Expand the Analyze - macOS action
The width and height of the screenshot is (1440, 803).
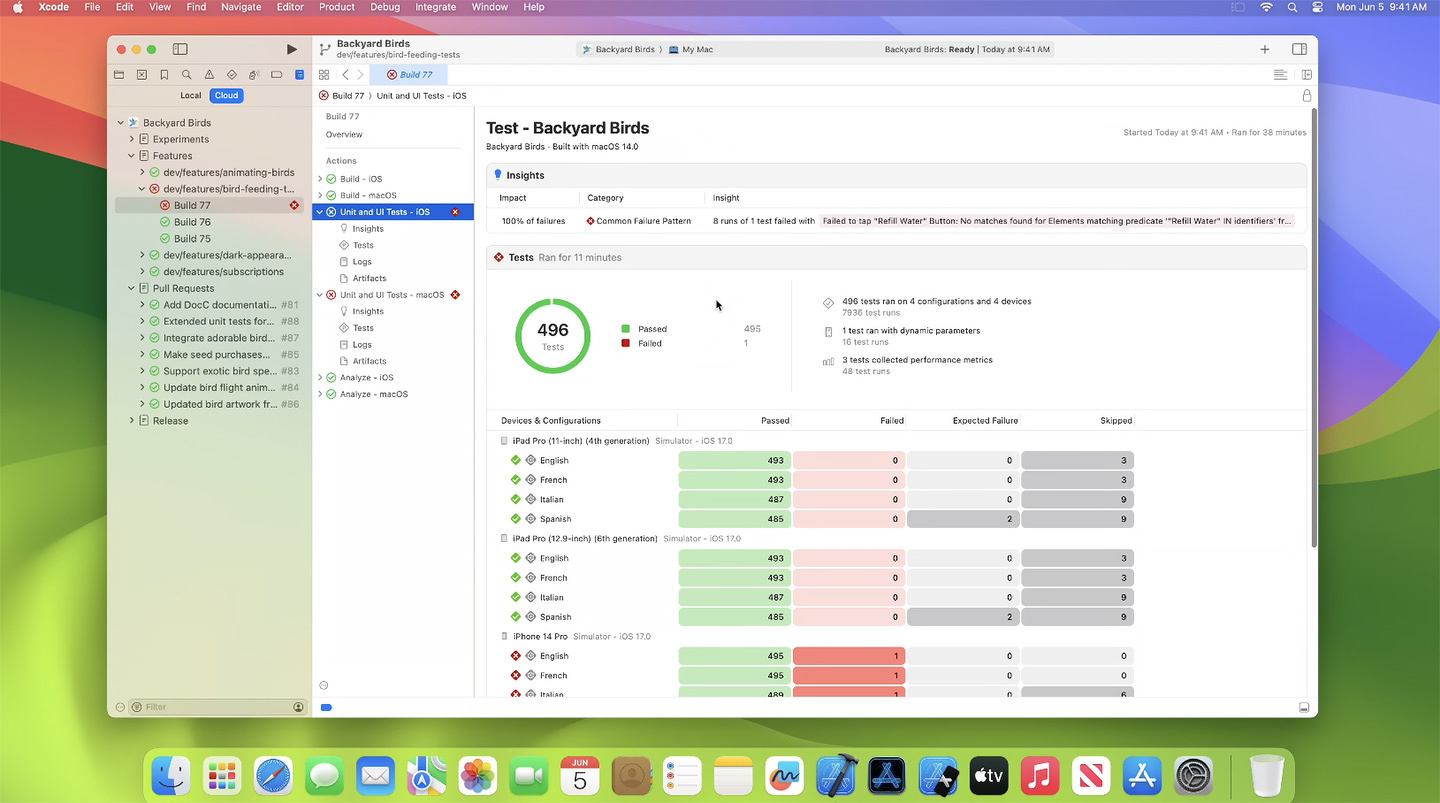[320, 394]
